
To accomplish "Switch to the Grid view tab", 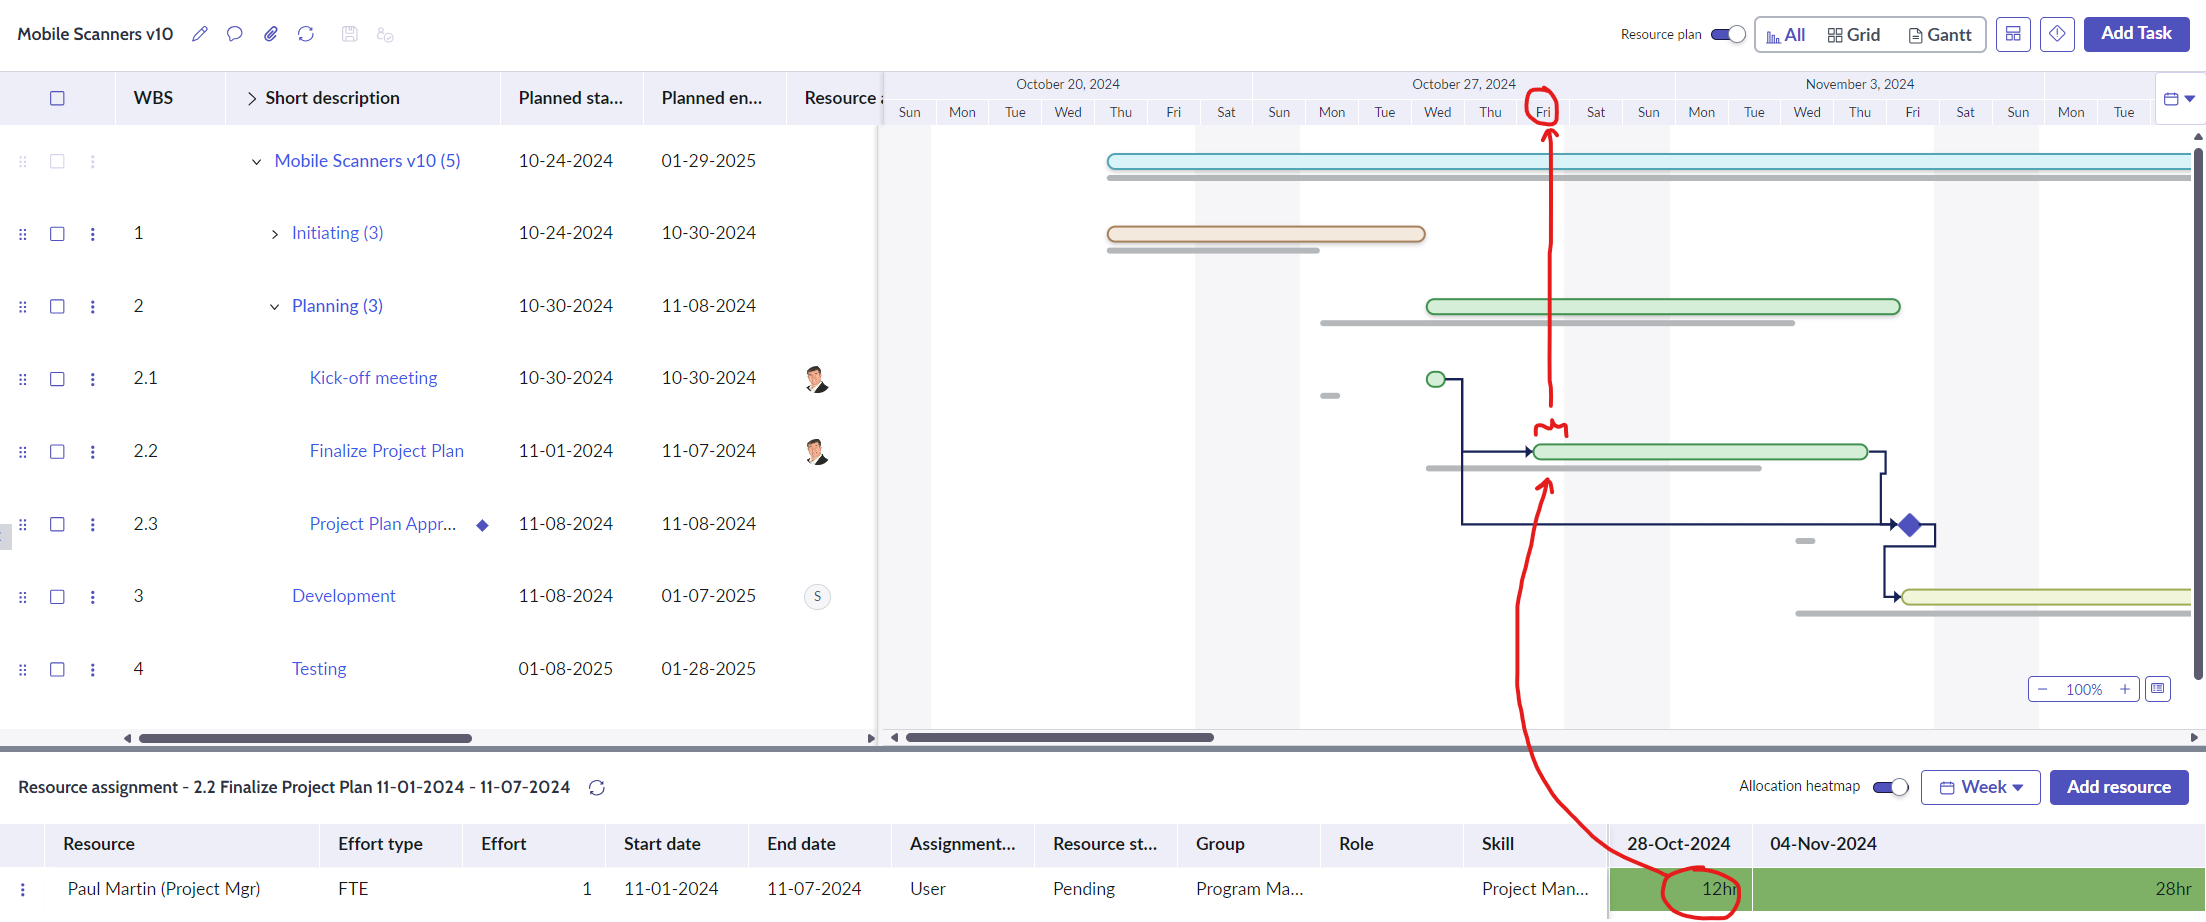I will coord(1854,35).
